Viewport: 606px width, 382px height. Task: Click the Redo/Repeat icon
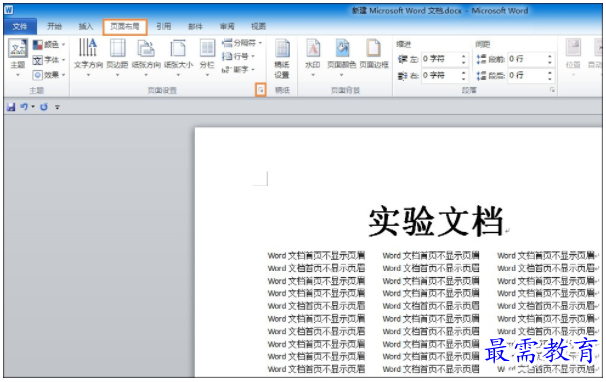[44, 107]
